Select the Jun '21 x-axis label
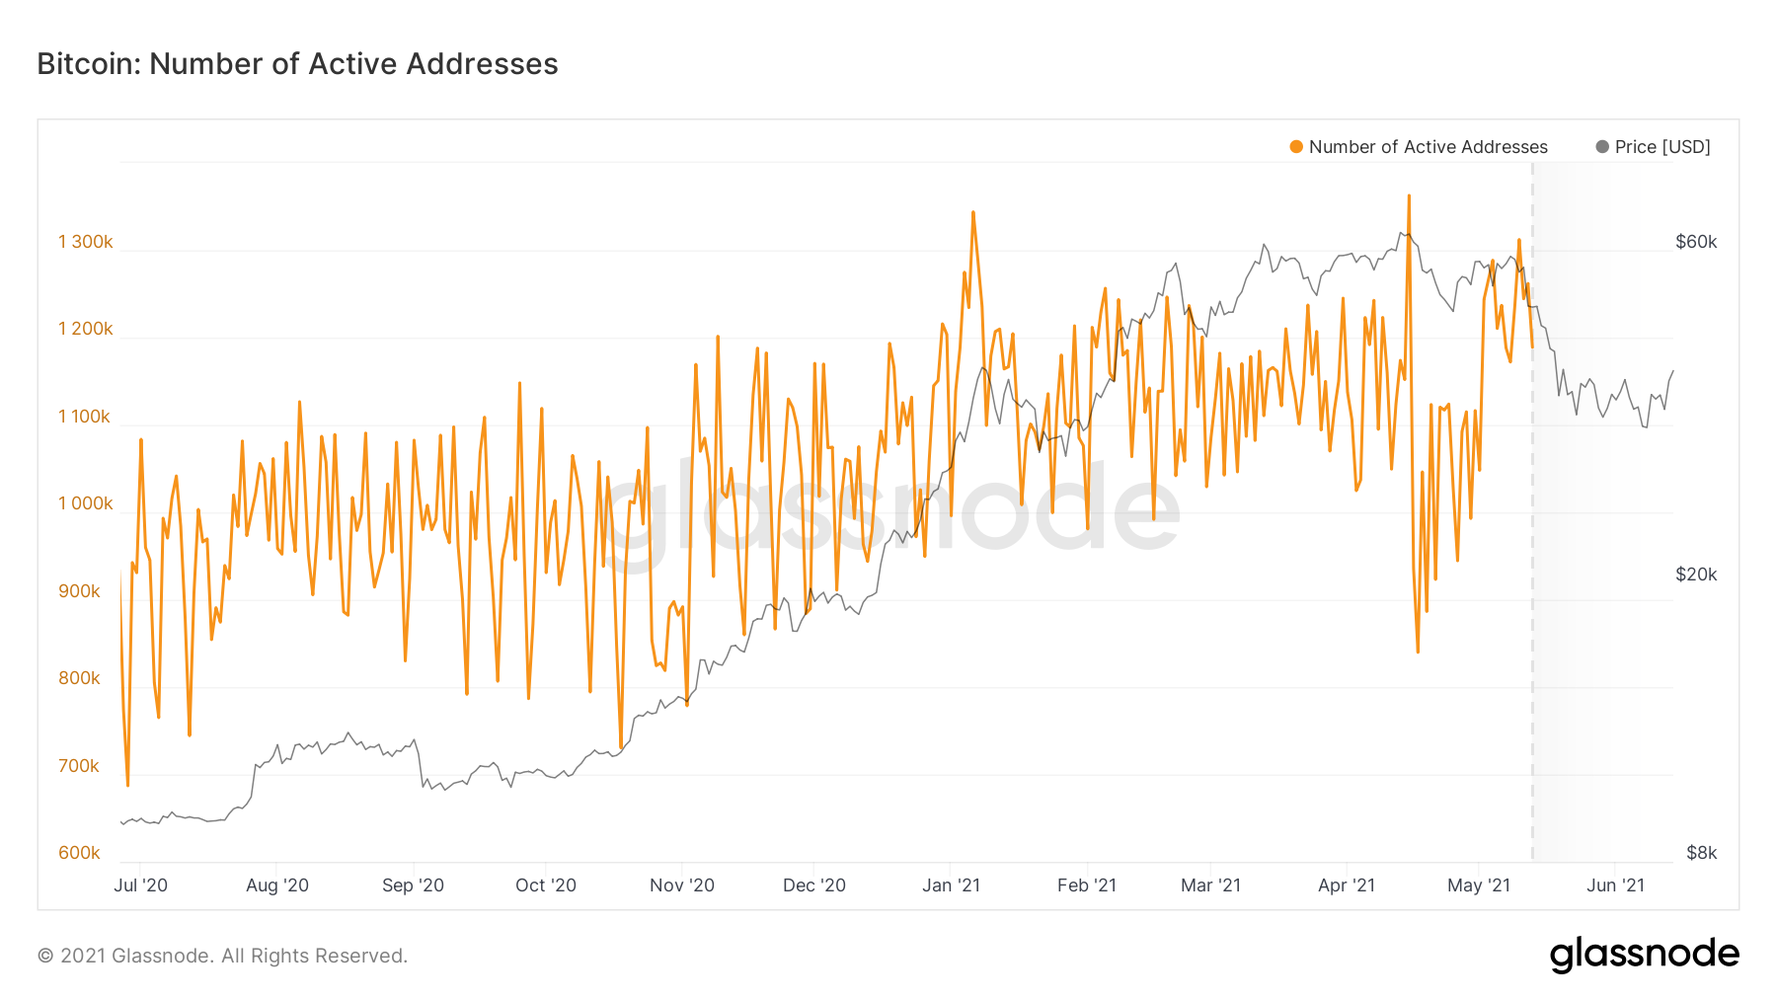 tap(1615, 885)
